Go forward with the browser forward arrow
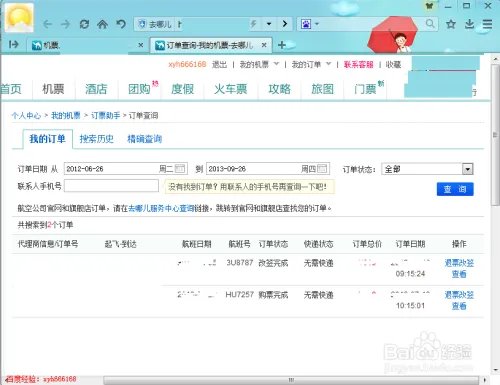 [x=66, y=24]
